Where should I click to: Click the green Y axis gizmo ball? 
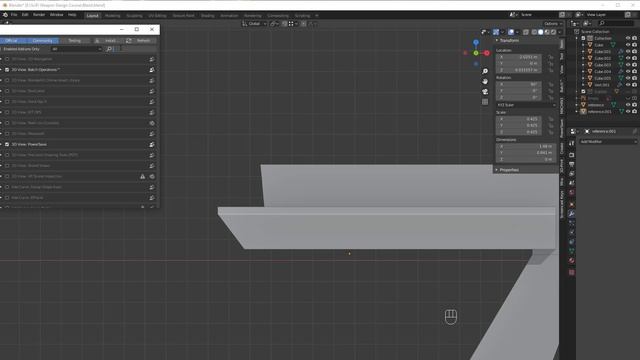[x=476, y=53]
